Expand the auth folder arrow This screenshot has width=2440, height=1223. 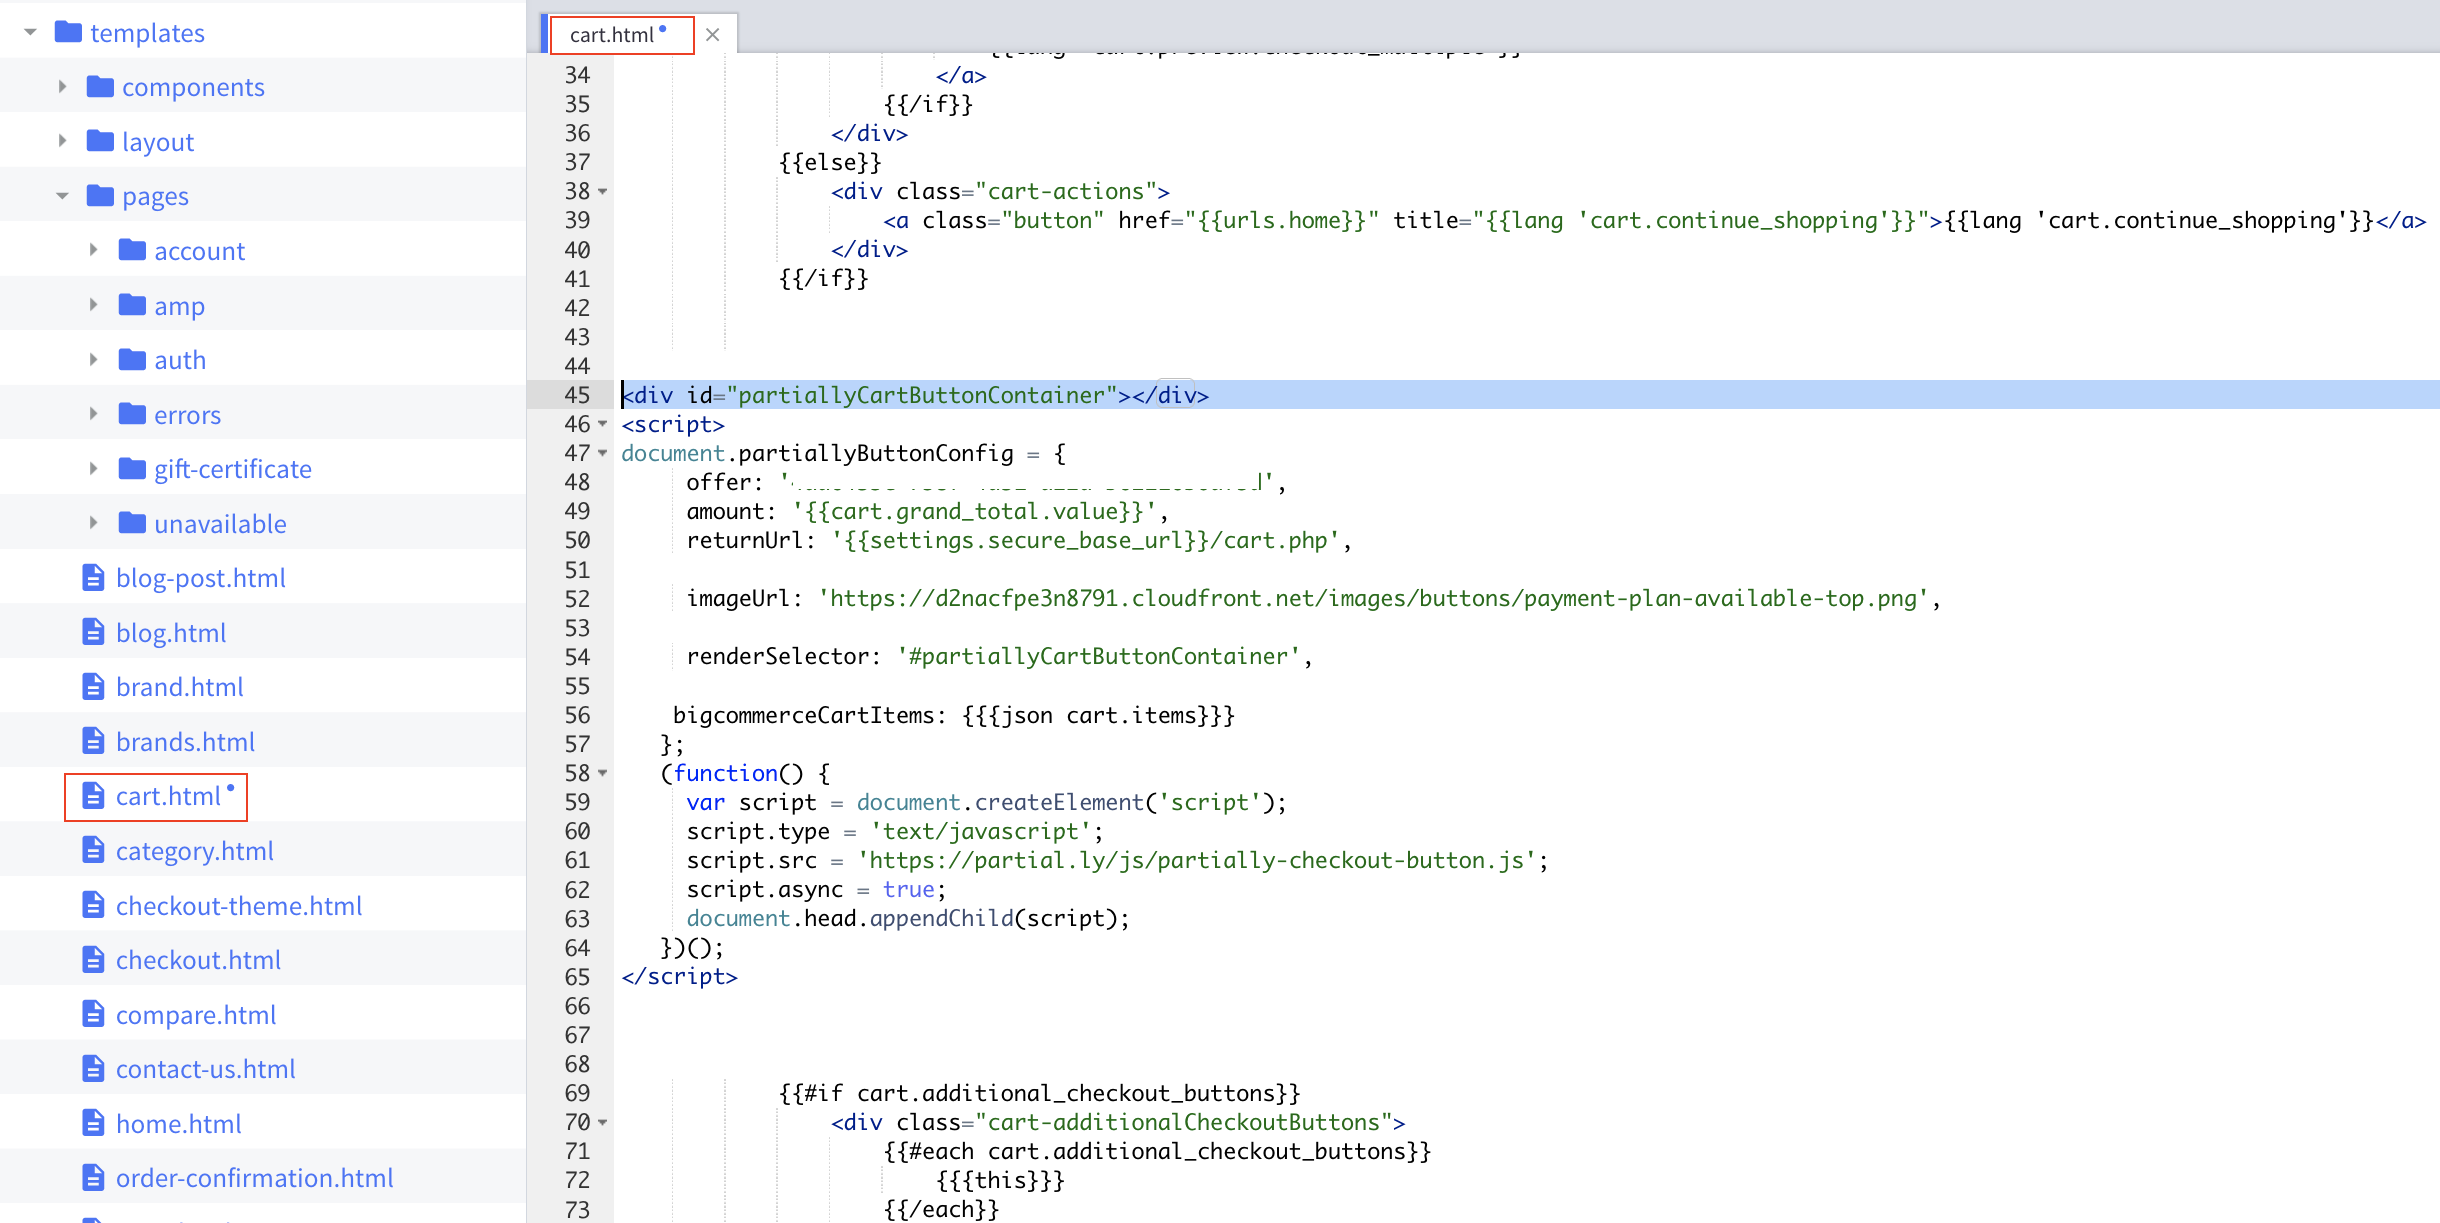[93, 359]
